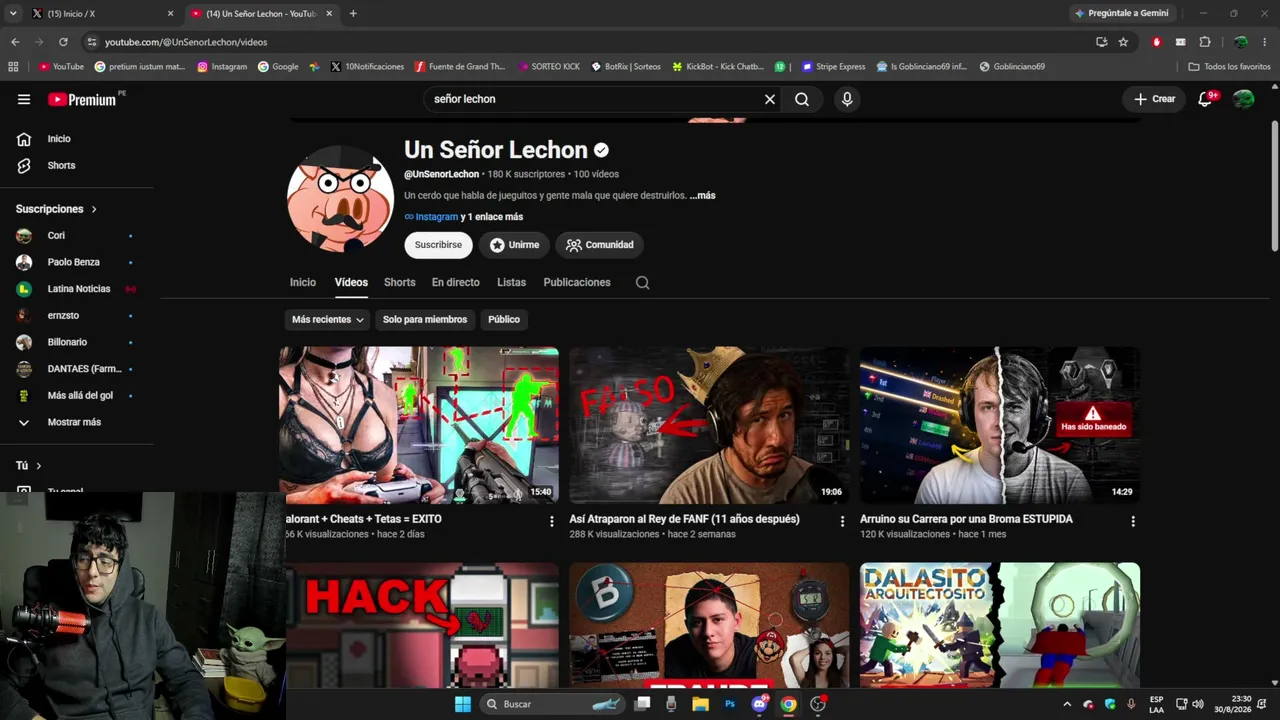The width and height of the screenshot is (1280, 720).
Task: Run the search with the magnifier button
Action: tap(802, 99)
